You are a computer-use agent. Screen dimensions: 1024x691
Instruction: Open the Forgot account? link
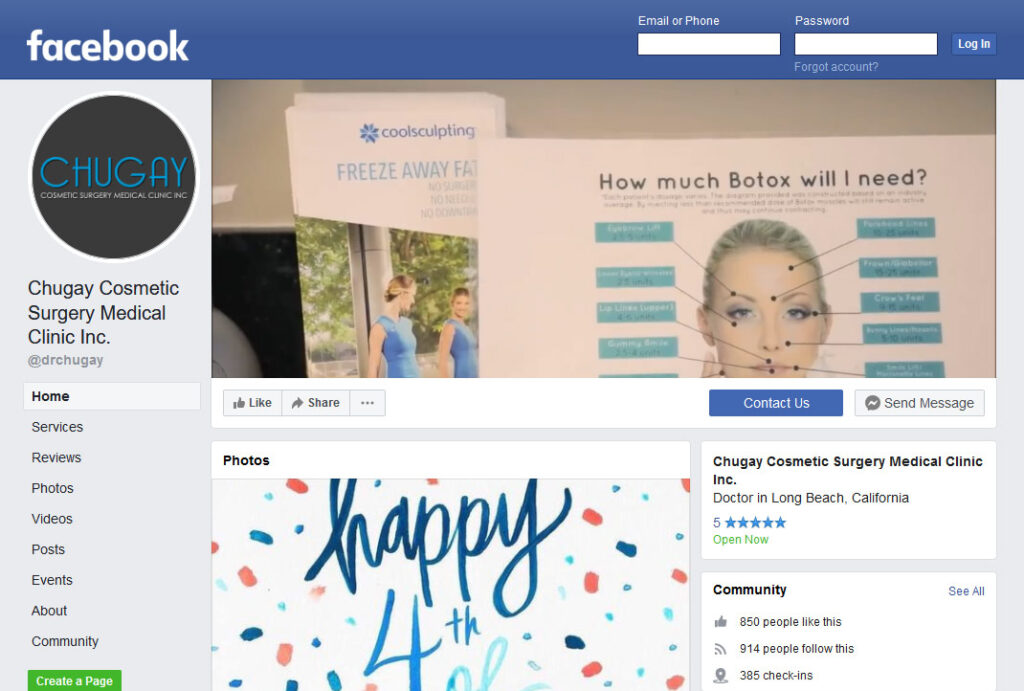(x=836, y=67)
